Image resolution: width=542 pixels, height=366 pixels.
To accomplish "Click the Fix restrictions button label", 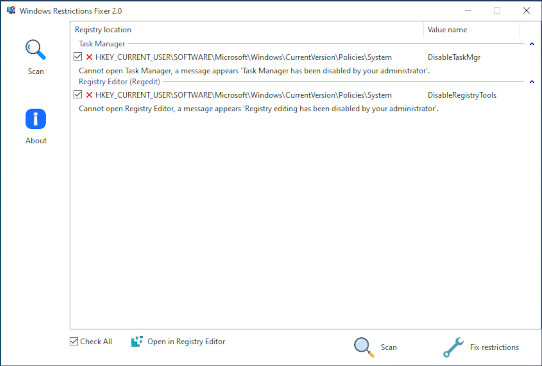I will coord(494,347).
